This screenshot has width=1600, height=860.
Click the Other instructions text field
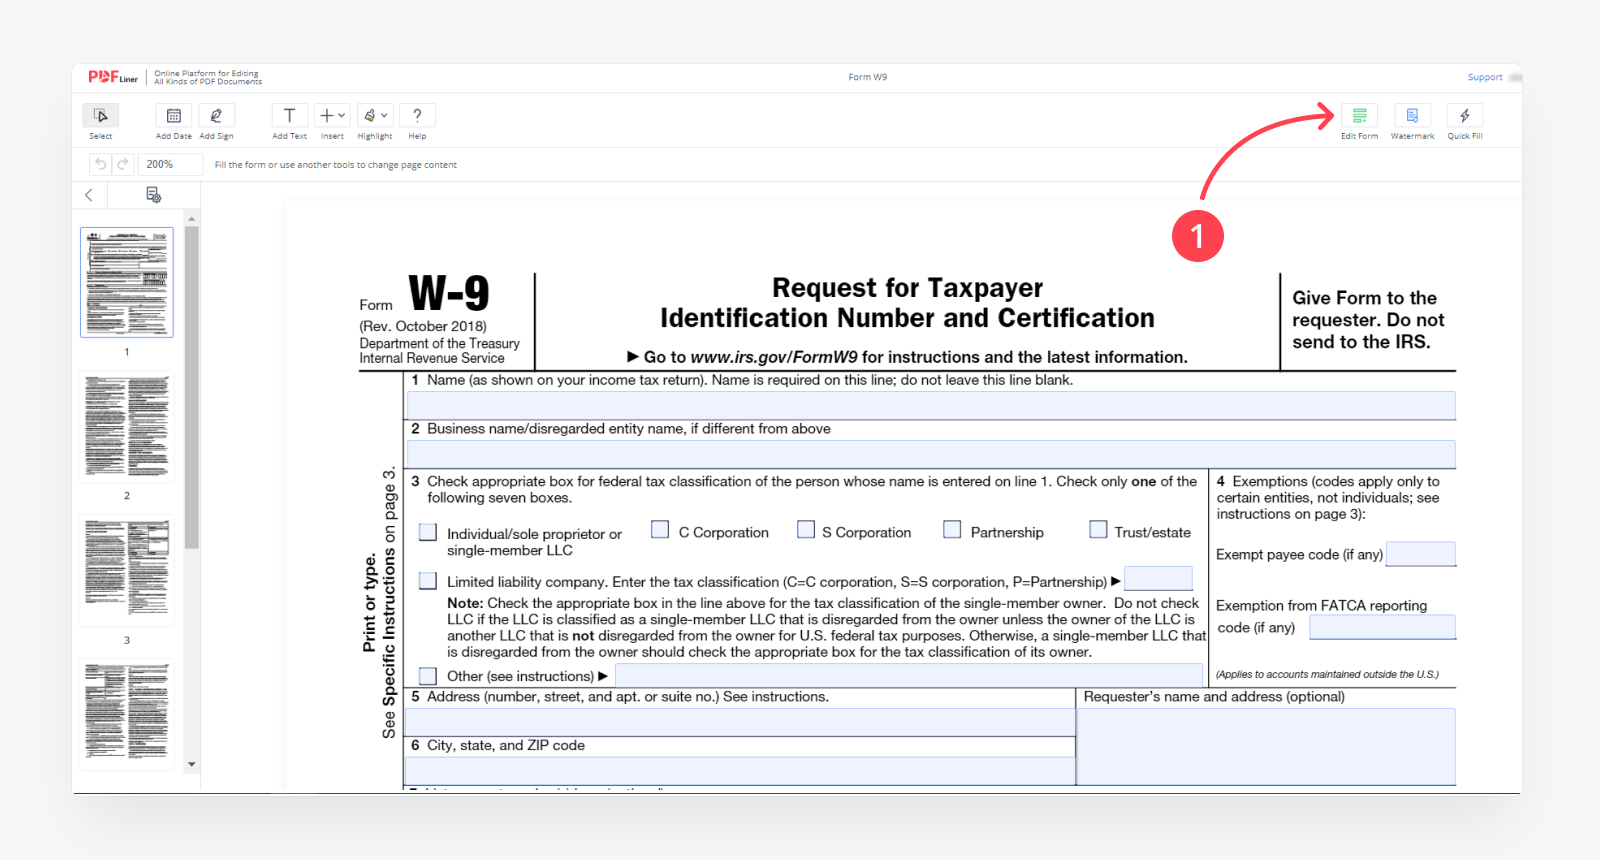(x=909, y=675)
